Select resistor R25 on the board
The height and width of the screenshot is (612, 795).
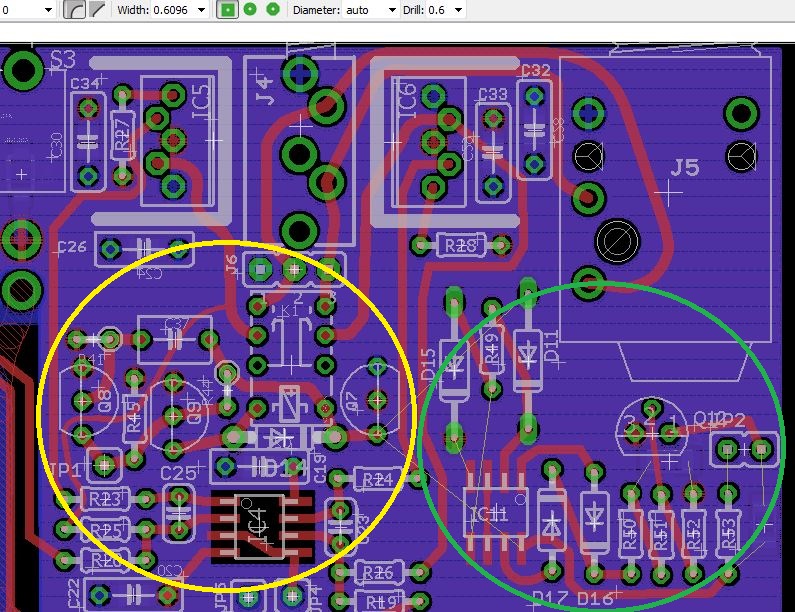(105, 530)
